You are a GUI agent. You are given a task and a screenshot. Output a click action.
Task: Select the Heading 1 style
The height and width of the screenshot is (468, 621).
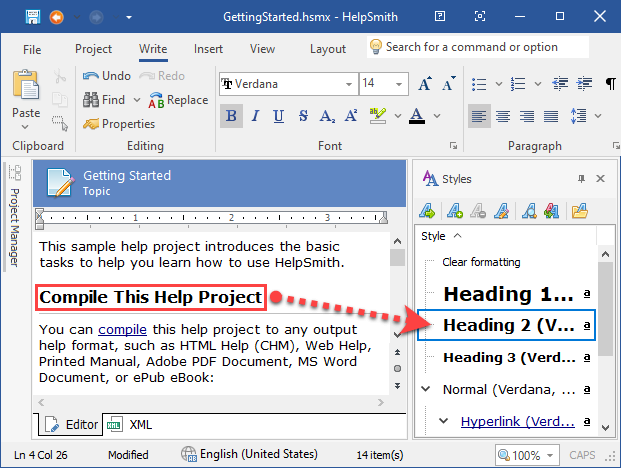508,294
